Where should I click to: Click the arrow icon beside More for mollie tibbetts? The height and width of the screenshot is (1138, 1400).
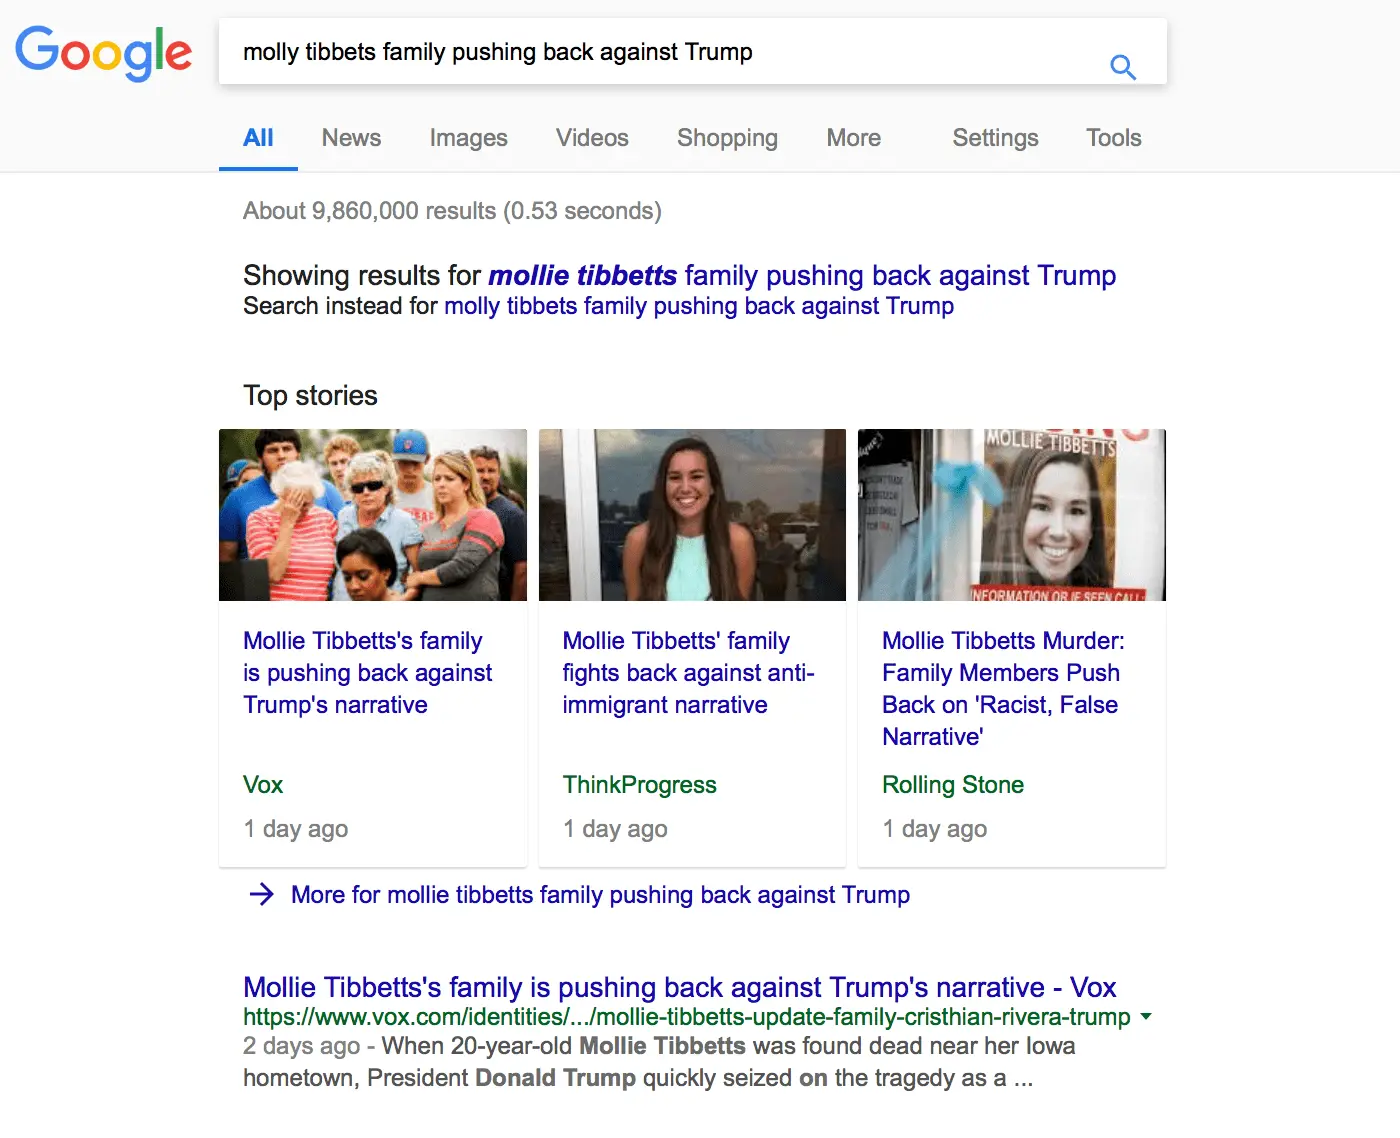click(261, 894)
